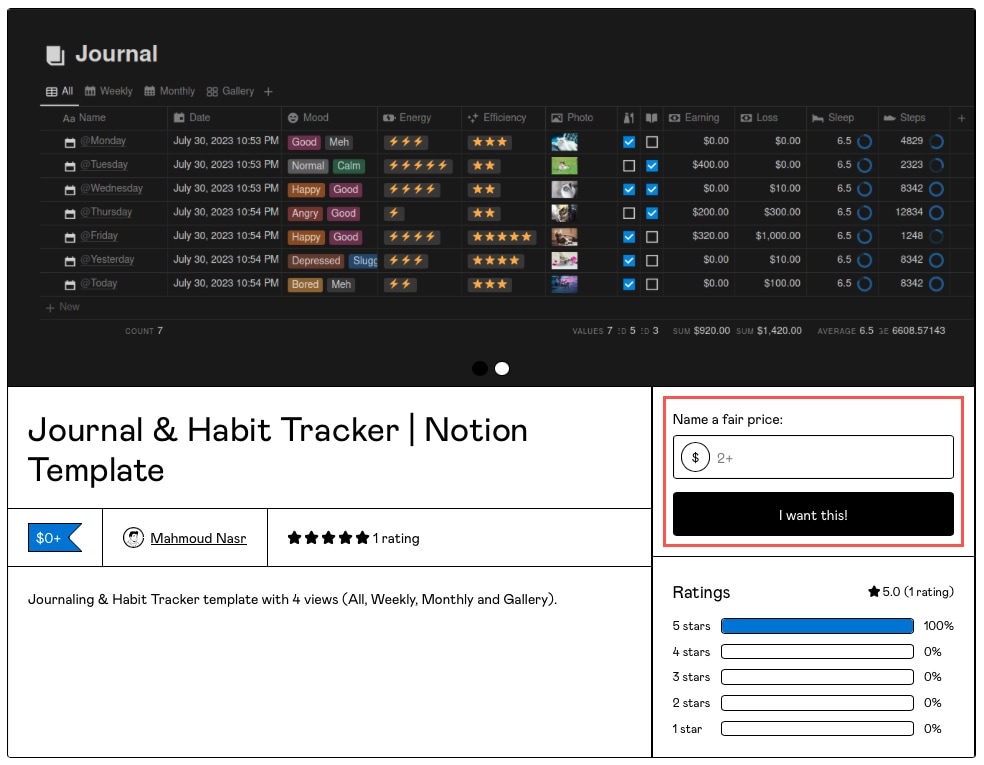Open the Energy column header
Image resolution: width=984 pixels, height=765 pixels.
tap(407, 118)
